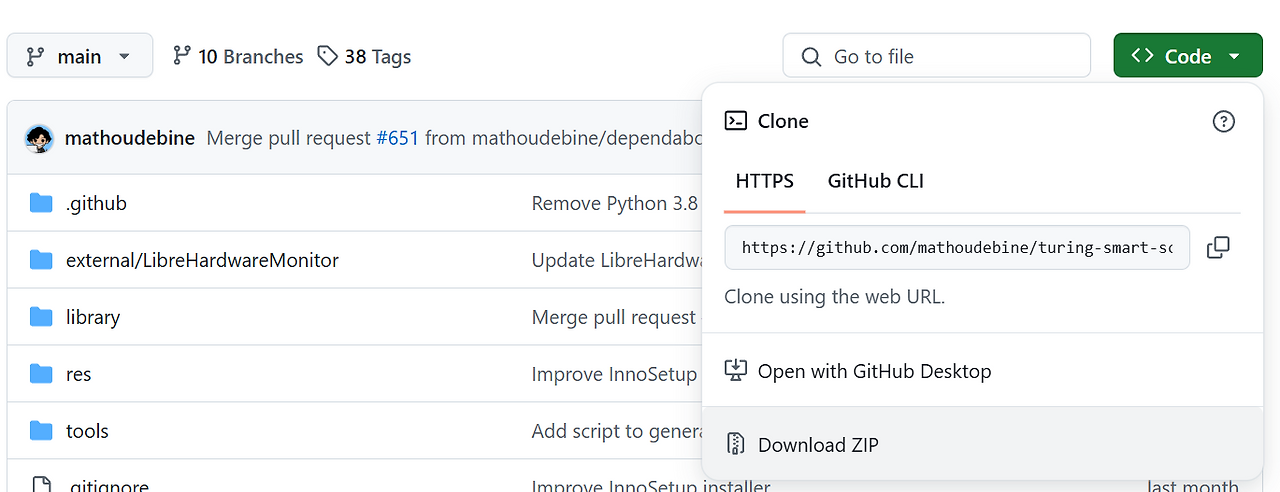Click the Go to file search field

[936, 56]
